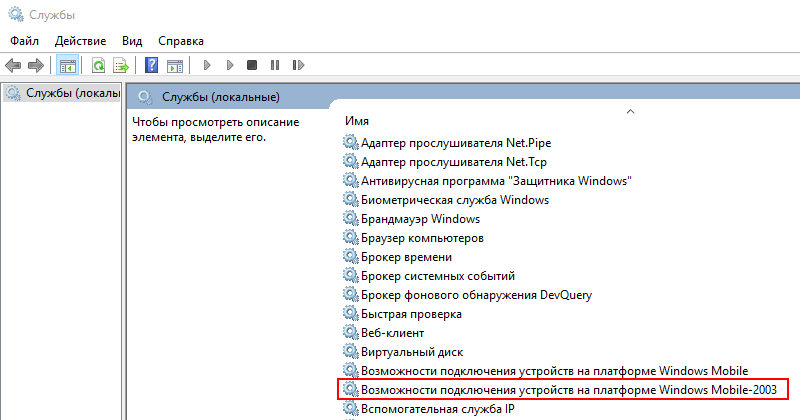The height and width of the screenshot is (420, 800).
Task: Select Адаптер прослушивателя Net.Tcp service
Action: tap(445, 162)
